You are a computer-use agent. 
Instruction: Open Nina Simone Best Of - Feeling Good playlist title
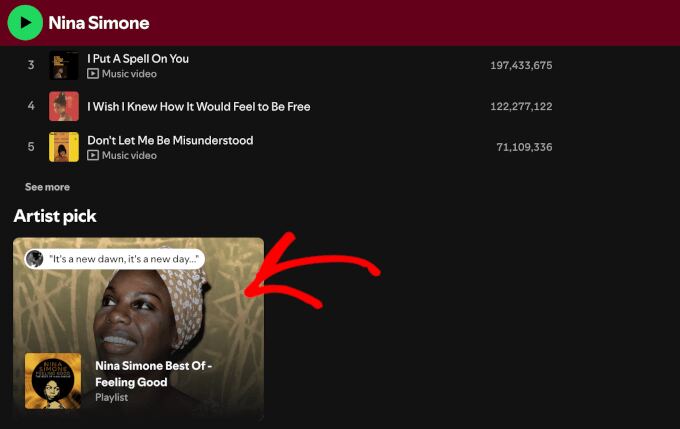(x=153, y=373)
